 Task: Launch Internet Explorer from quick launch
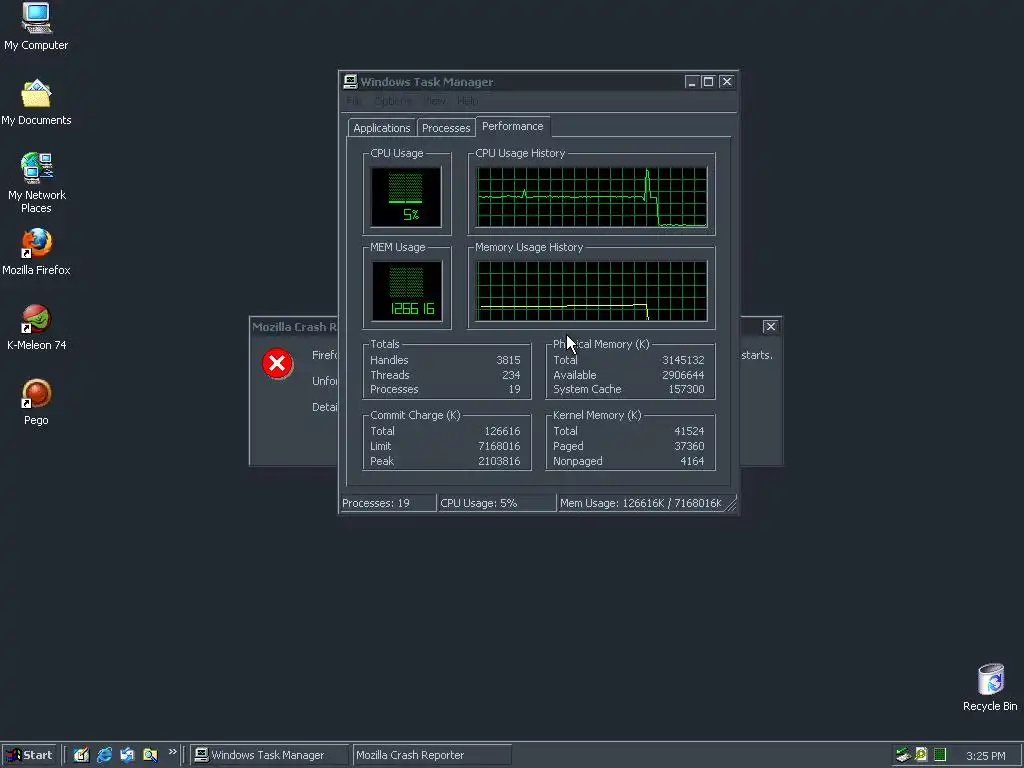pyautogui.click(x=104, y=754)
